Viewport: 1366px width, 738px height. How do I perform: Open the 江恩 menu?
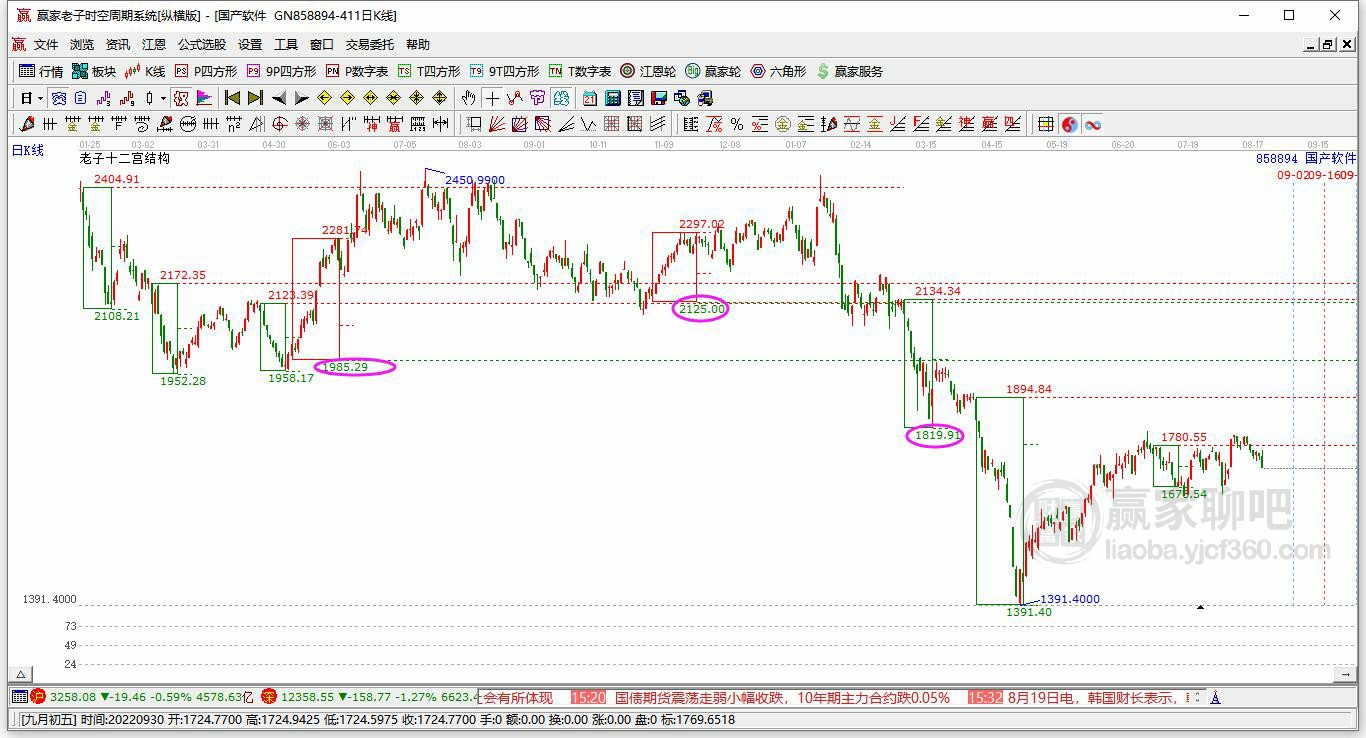154,45
